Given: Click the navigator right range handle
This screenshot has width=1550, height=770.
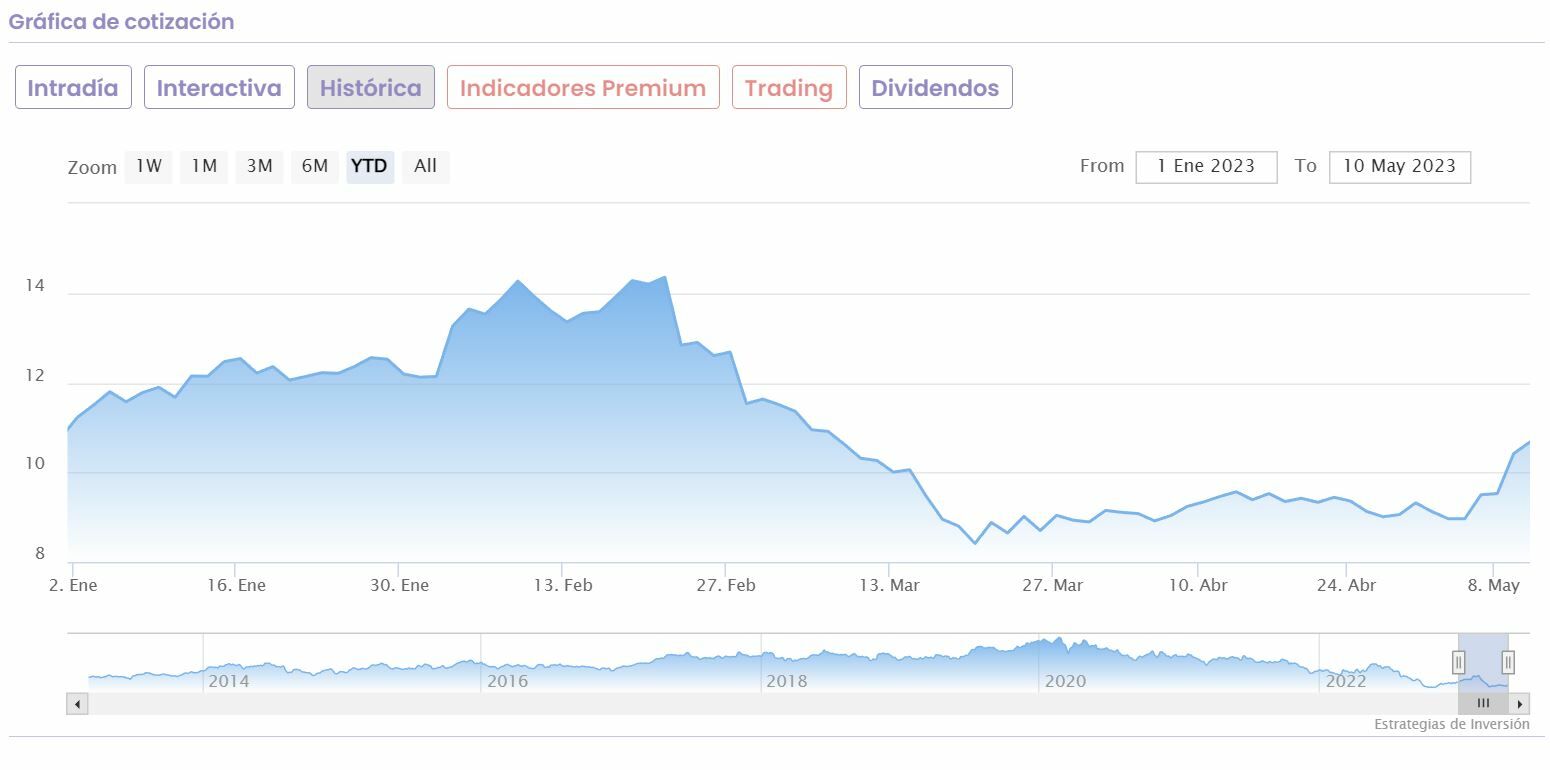Looking at the screenshot, I should 1508,662.
